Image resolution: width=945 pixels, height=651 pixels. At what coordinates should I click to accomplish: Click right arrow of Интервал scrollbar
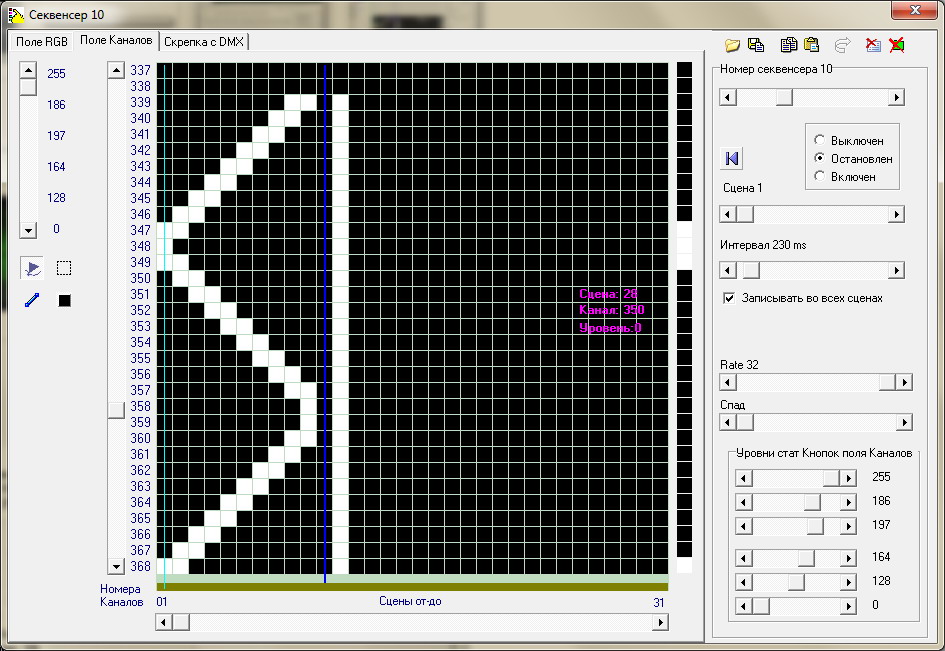click(x=896, y=271)
